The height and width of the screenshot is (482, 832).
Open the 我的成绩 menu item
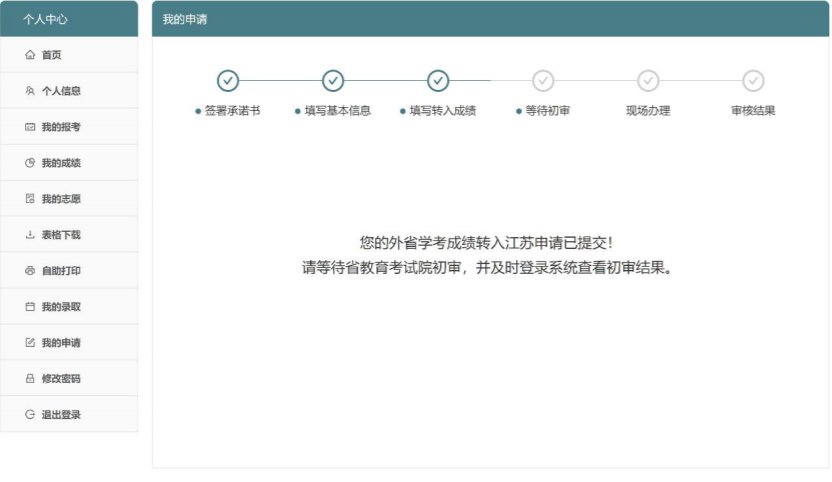61,163
